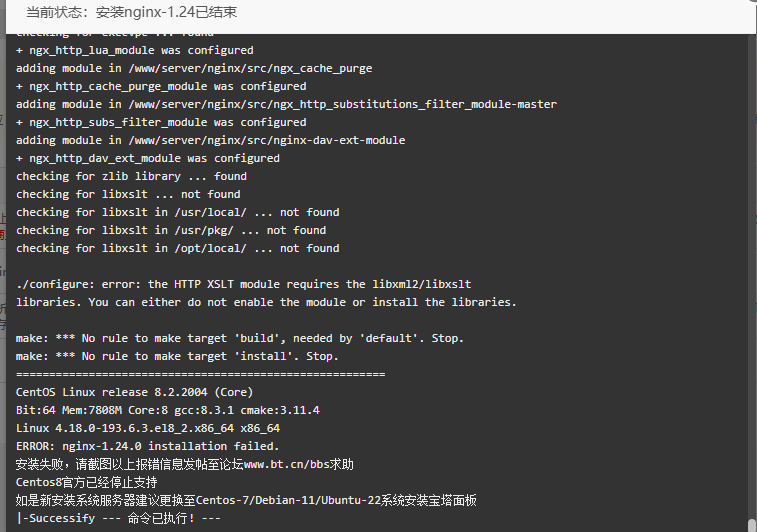757x532 pixels.
Task: Click the CentOS Linux release 8.2.2004 line
Action: pos(134,392)
